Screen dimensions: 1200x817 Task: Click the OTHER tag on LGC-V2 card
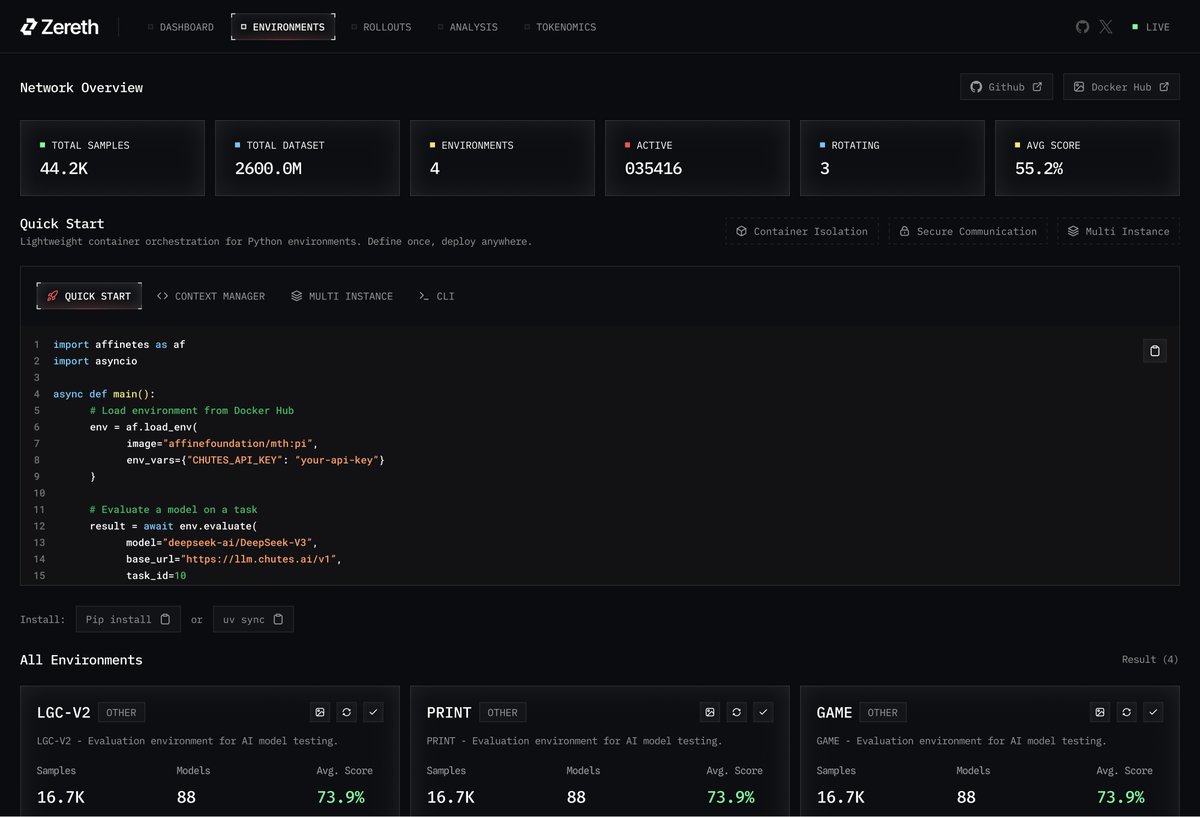[x=121, y=713]
